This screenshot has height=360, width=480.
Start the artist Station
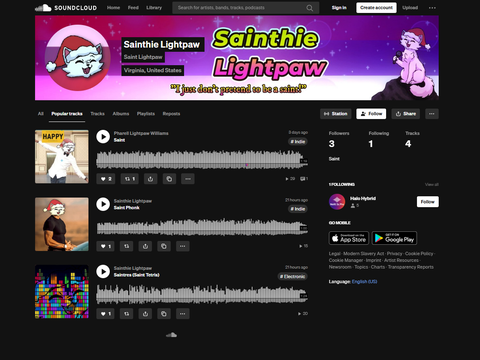point(336,114)
